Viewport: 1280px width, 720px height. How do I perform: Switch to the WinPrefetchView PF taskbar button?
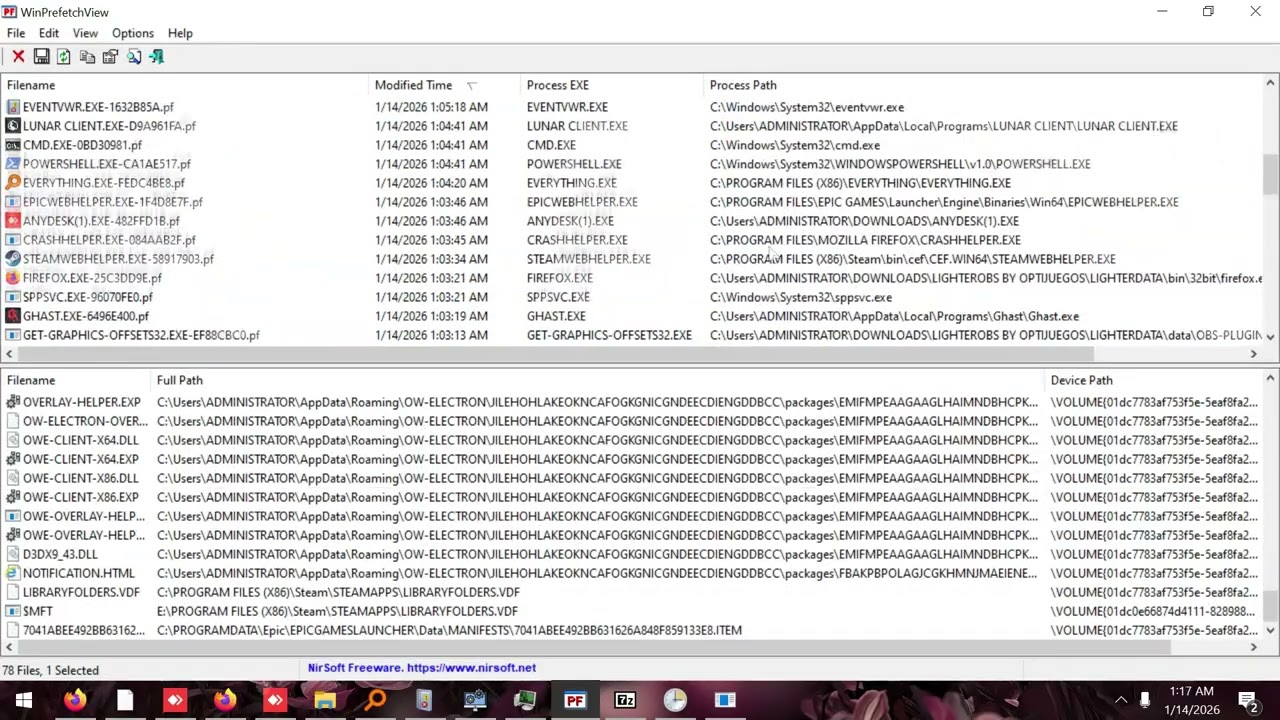pos(575,700)
